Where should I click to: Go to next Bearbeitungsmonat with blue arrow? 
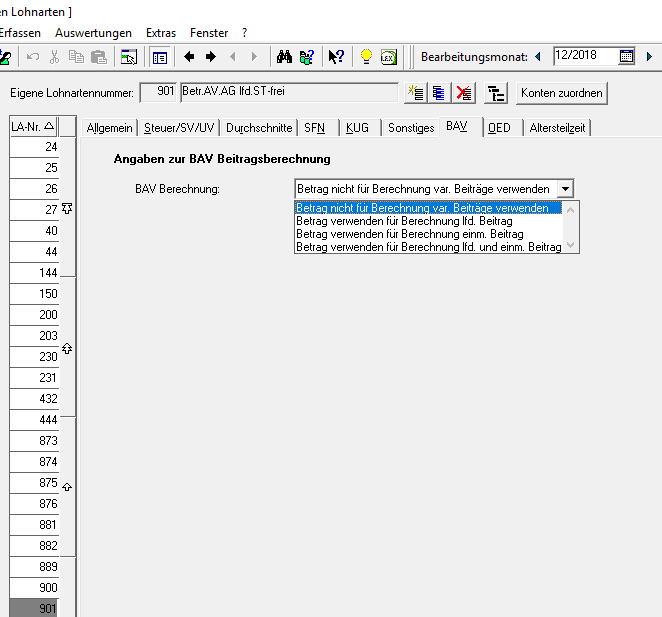click(649, 56)
